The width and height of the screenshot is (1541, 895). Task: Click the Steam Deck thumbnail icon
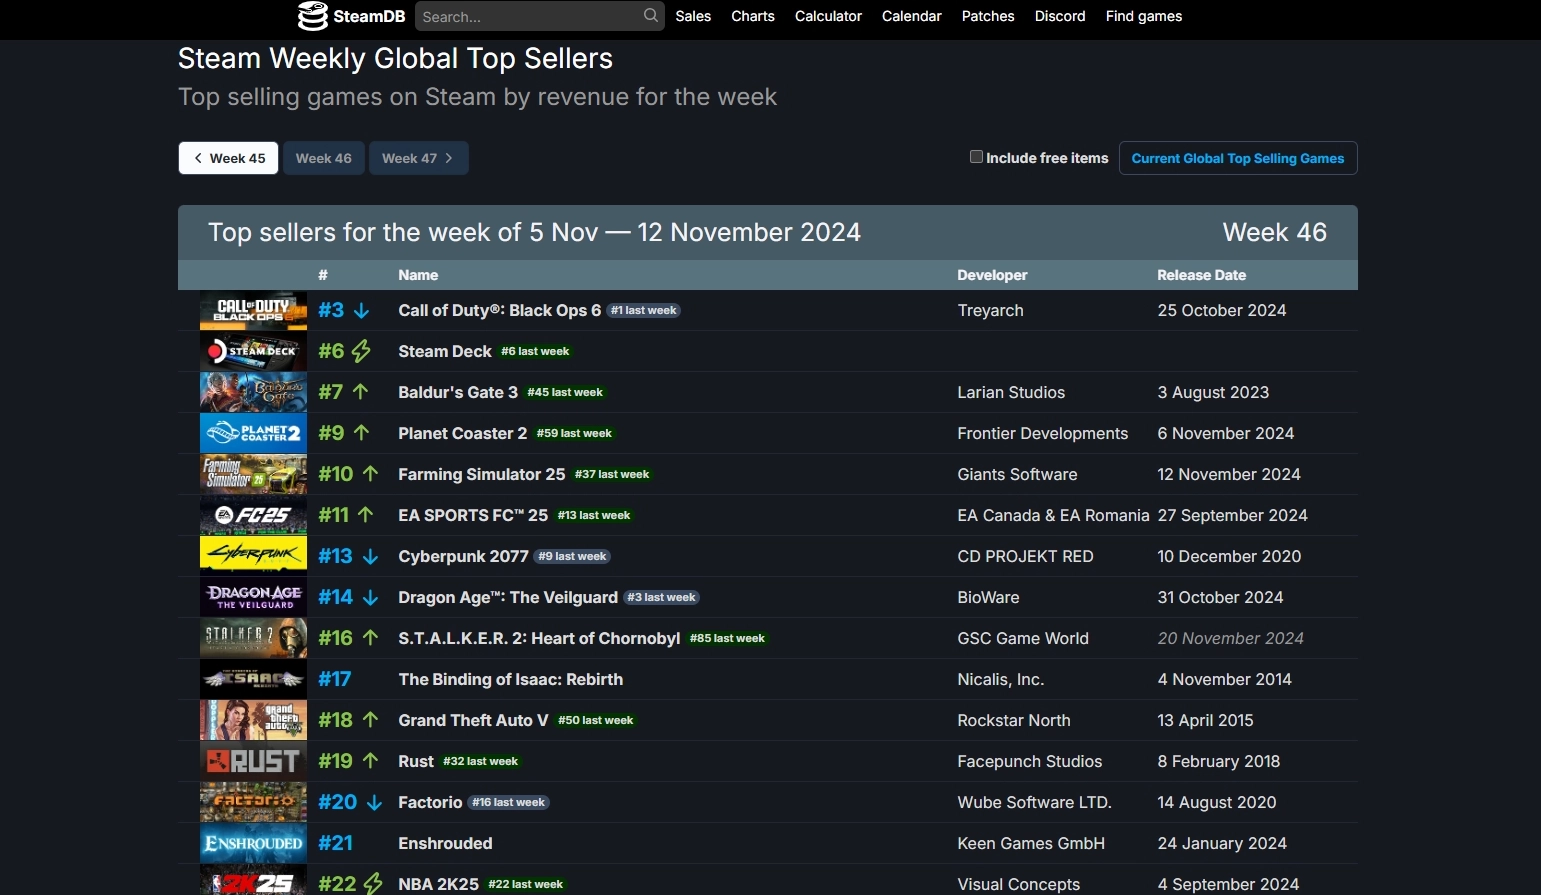pos(253,351)
